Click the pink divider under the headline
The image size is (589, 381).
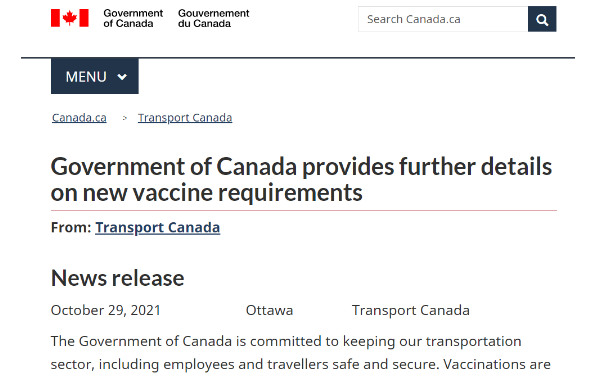click(304, 210)
